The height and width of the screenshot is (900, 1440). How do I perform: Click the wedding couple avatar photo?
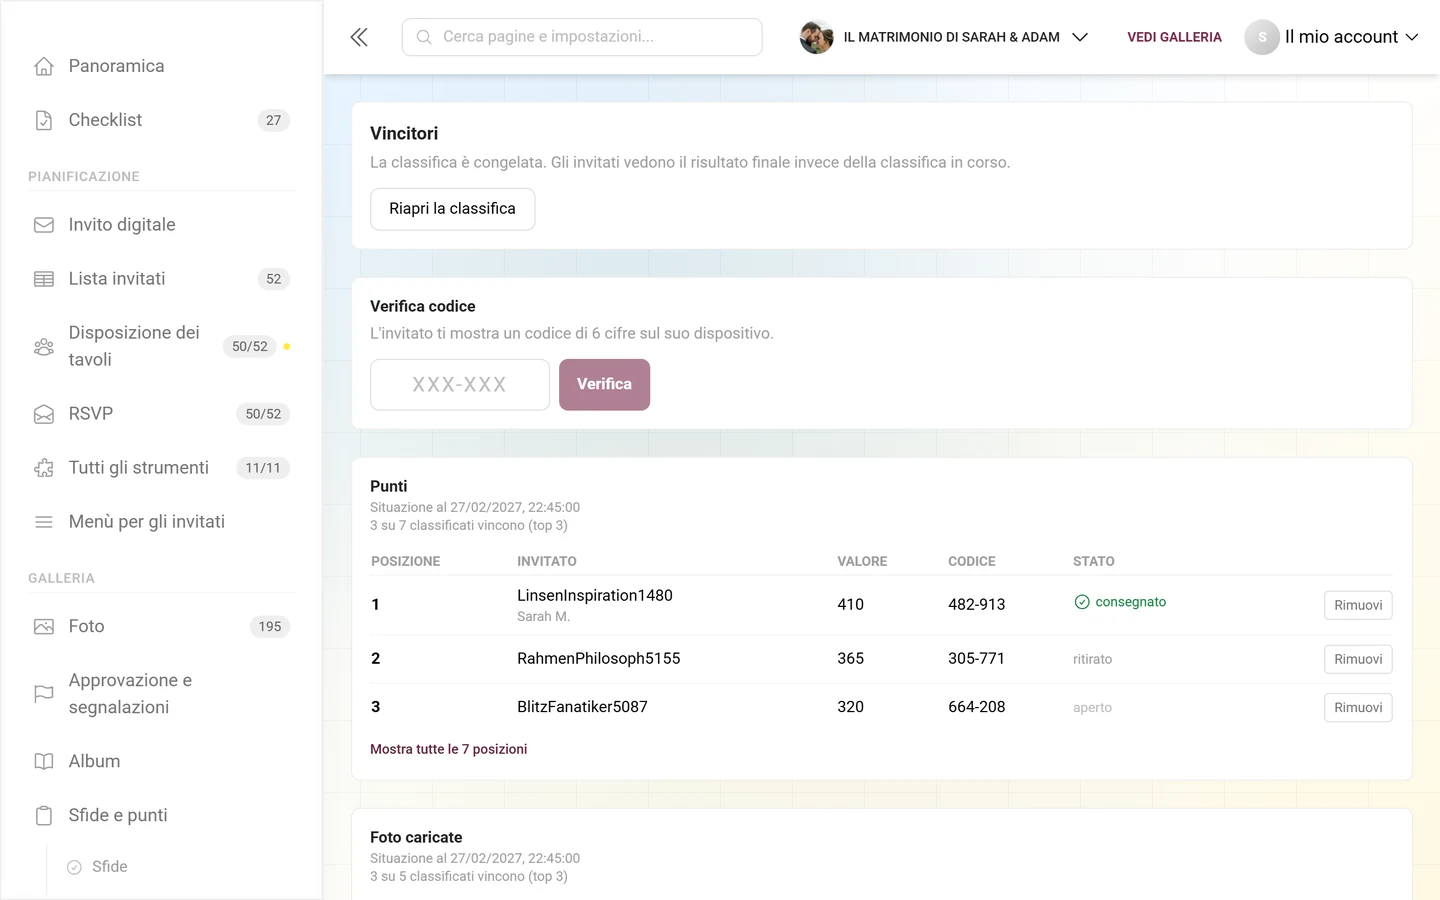click(x=817, y=37)
